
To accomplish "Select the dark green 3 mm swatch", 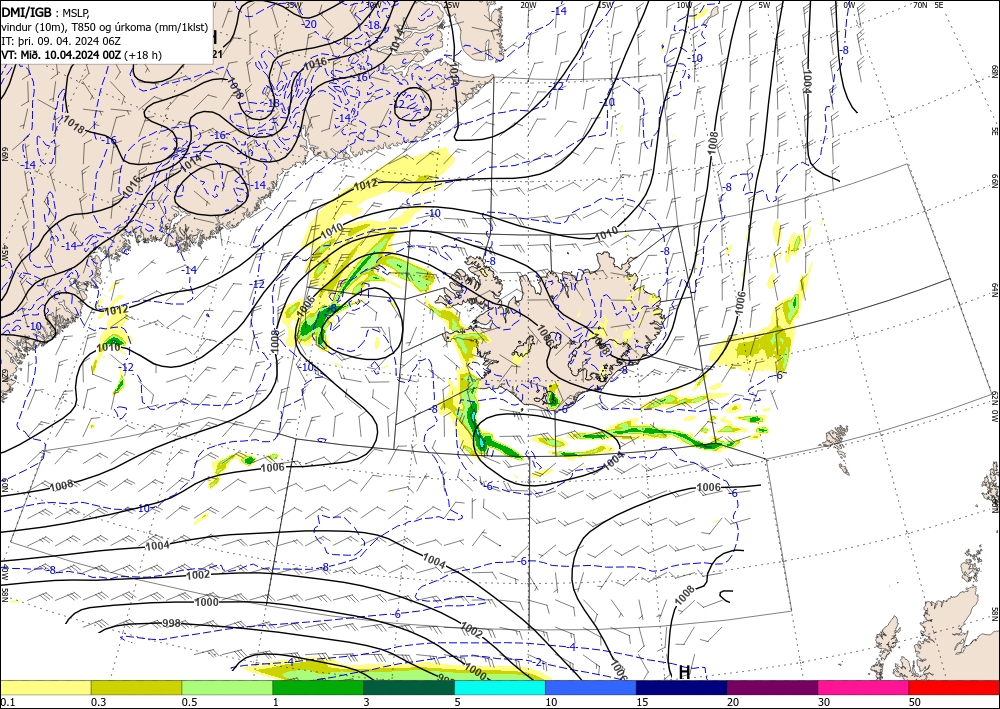I will [409, 687].
